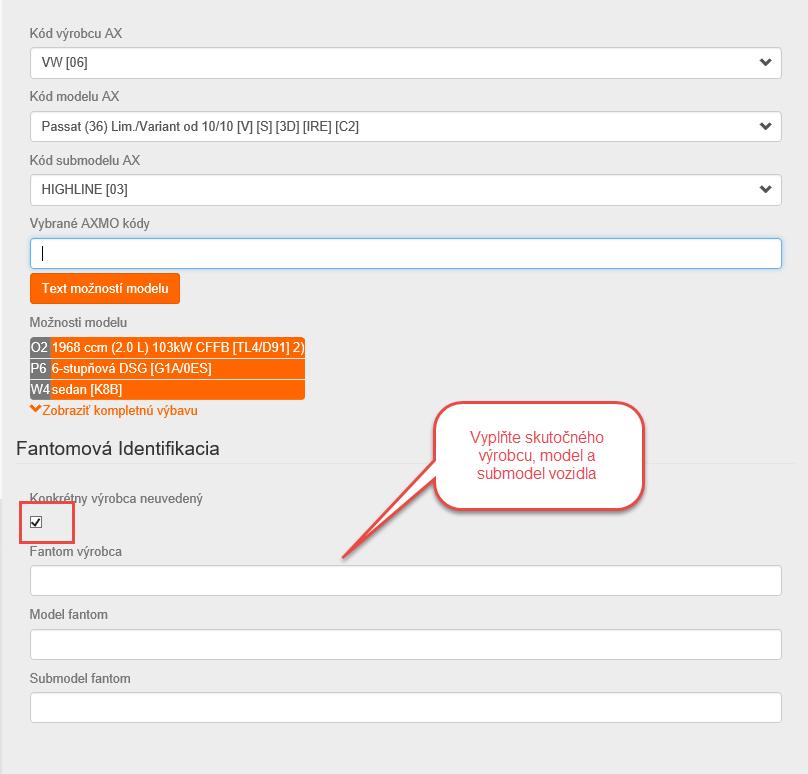This screenshot has height=774, width=808.
Task: Click the Fantom výrobca label
Action: (76, 551)
